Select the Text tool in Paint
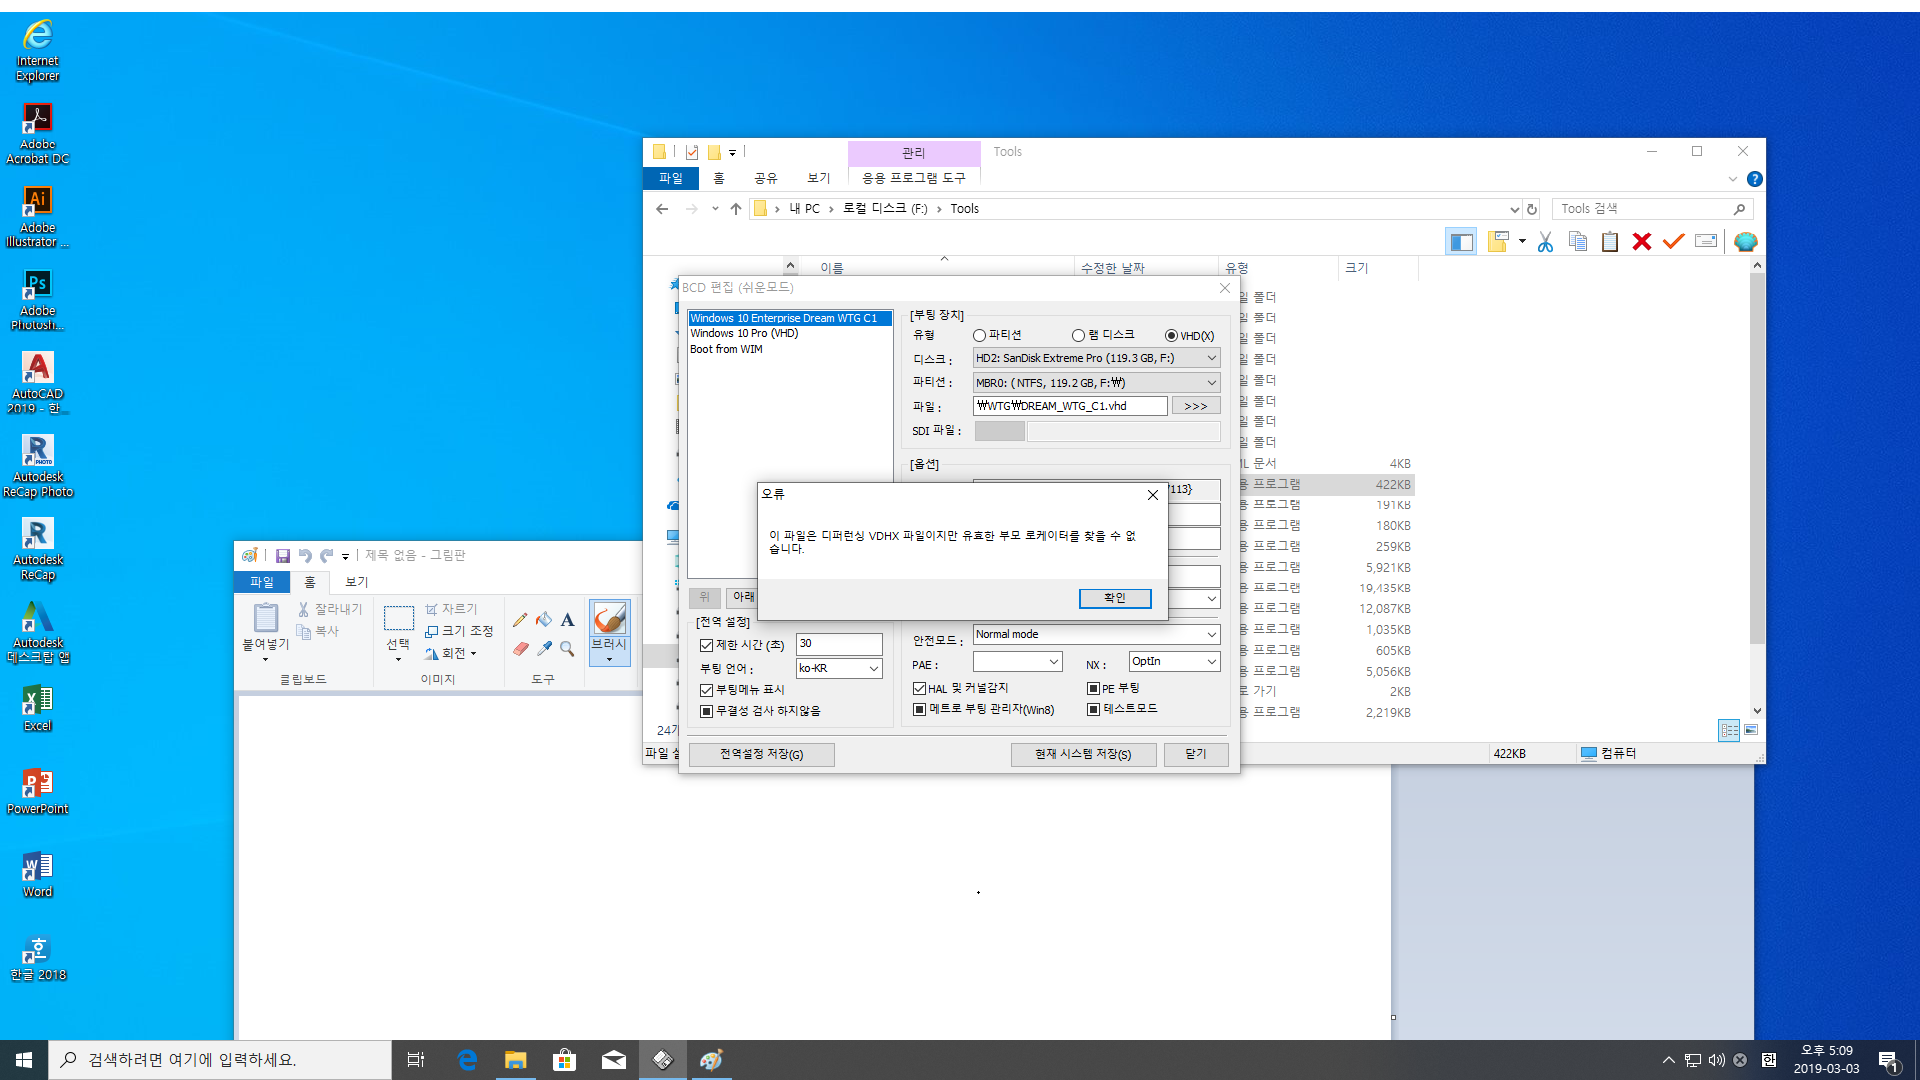1920x1080 pixels. 567,620
